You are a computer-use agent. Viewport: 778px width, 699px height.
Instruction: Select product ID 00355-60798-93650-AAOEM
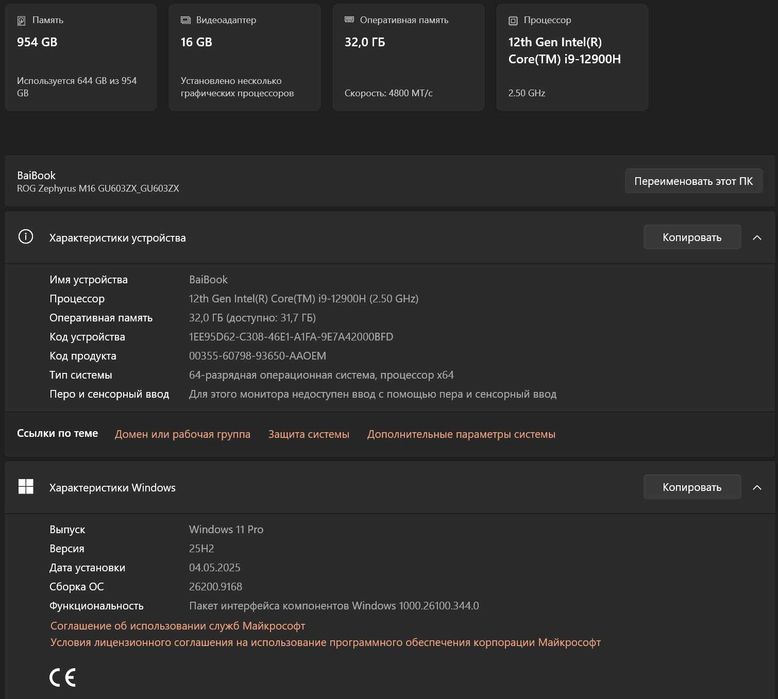(x=258, y=356)
